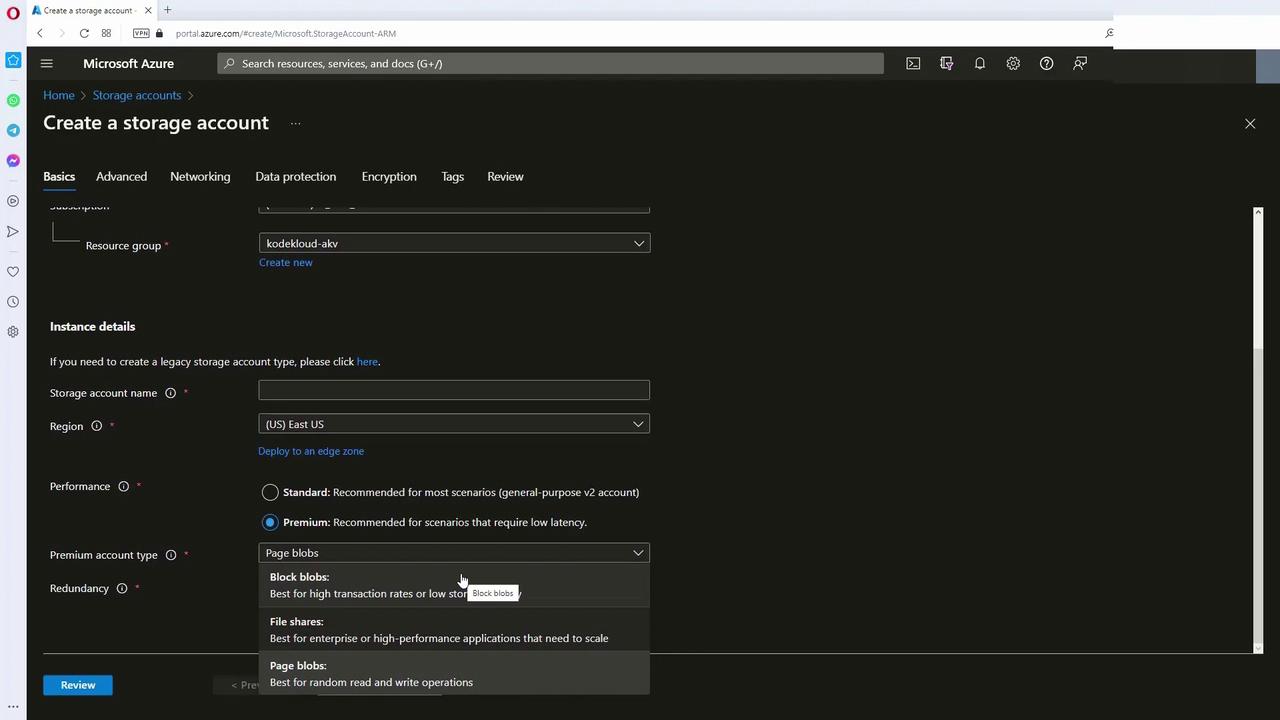Open Opera sidebar home workspace icon
The height and width of the screenshot is (720, 1280).
pyautogui.click(x=13, y=60)
